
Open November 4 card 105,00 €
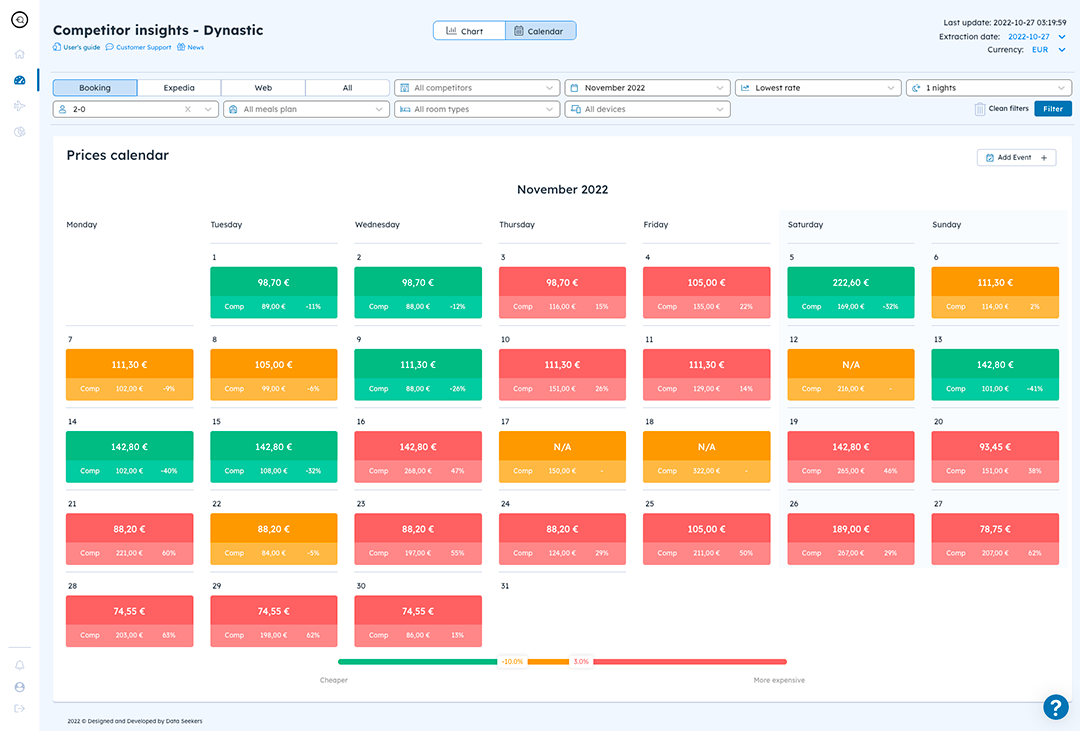point(707,292)
